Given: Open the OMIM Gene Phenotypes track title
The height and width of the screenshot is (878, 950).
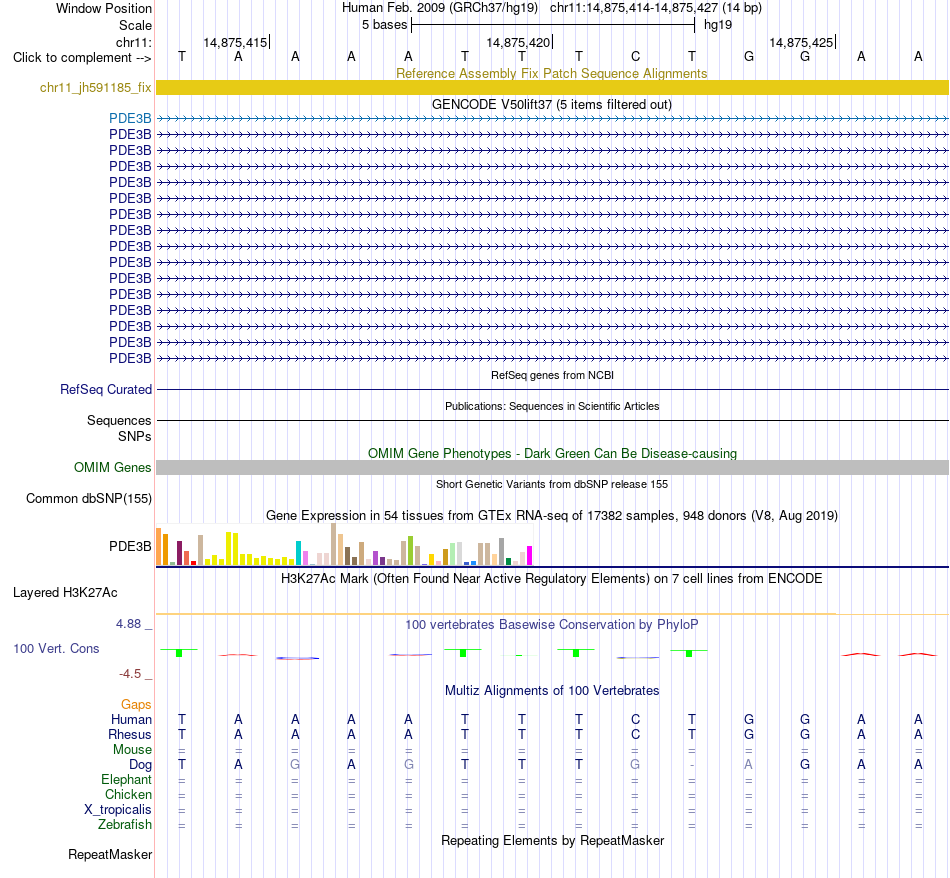Looking at the screenshot, I should click(552, 453).
